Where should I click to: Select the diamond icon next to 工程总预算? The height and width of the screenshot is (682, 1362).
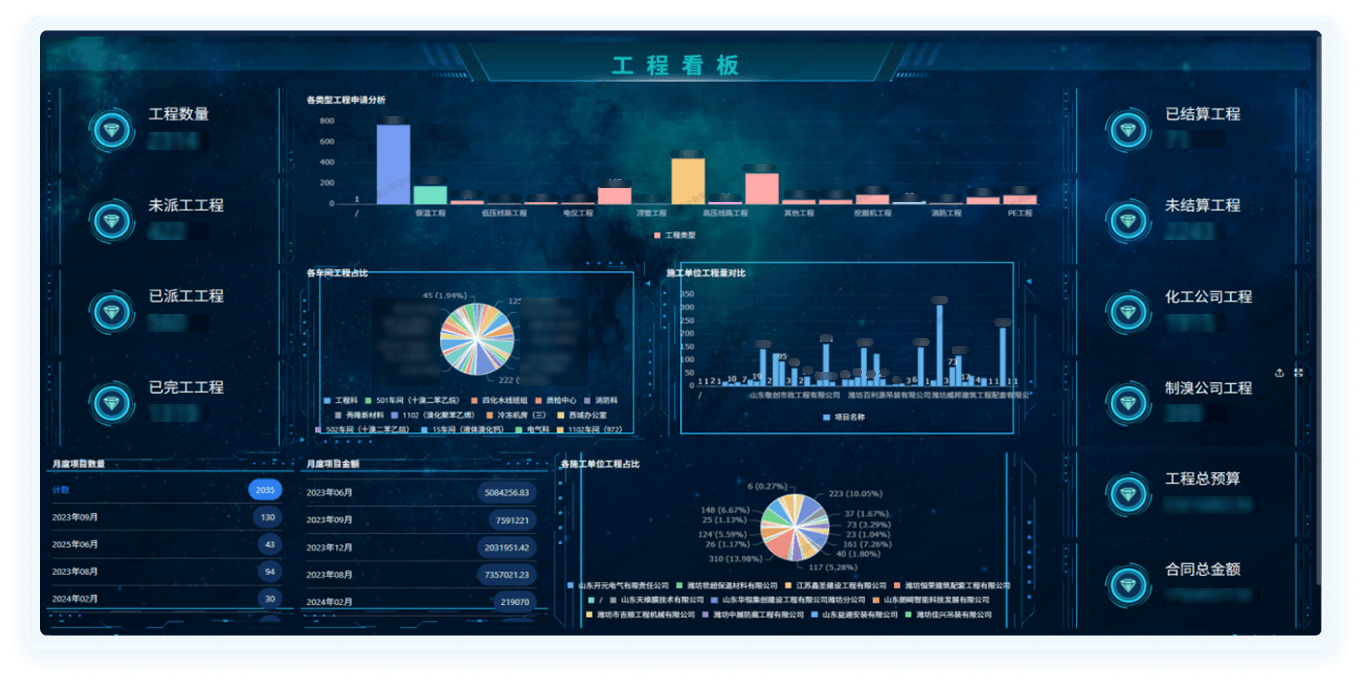[x=1127, y=494]
